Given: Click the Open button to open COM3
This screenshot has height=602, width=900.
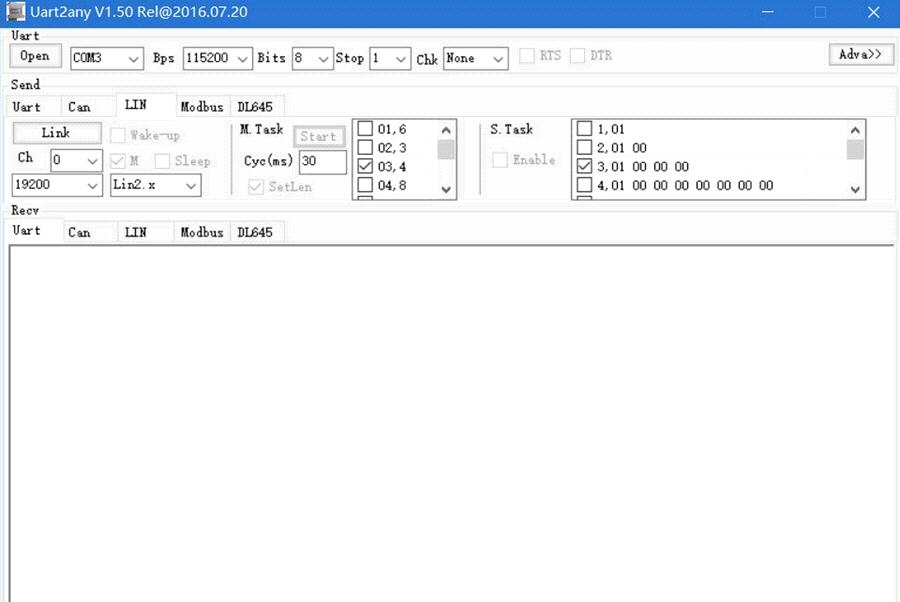Looking at the screenshot, I should tap(34, 56).
